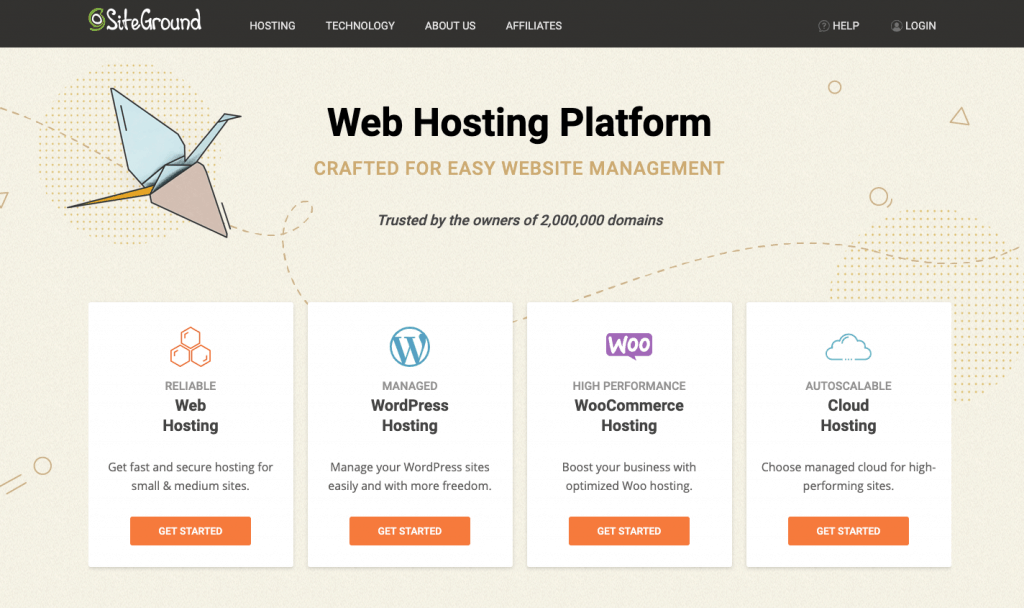The image size is (1024, 608).
Task: Go to the AFFILIATES page
Action: coord(534,25)
